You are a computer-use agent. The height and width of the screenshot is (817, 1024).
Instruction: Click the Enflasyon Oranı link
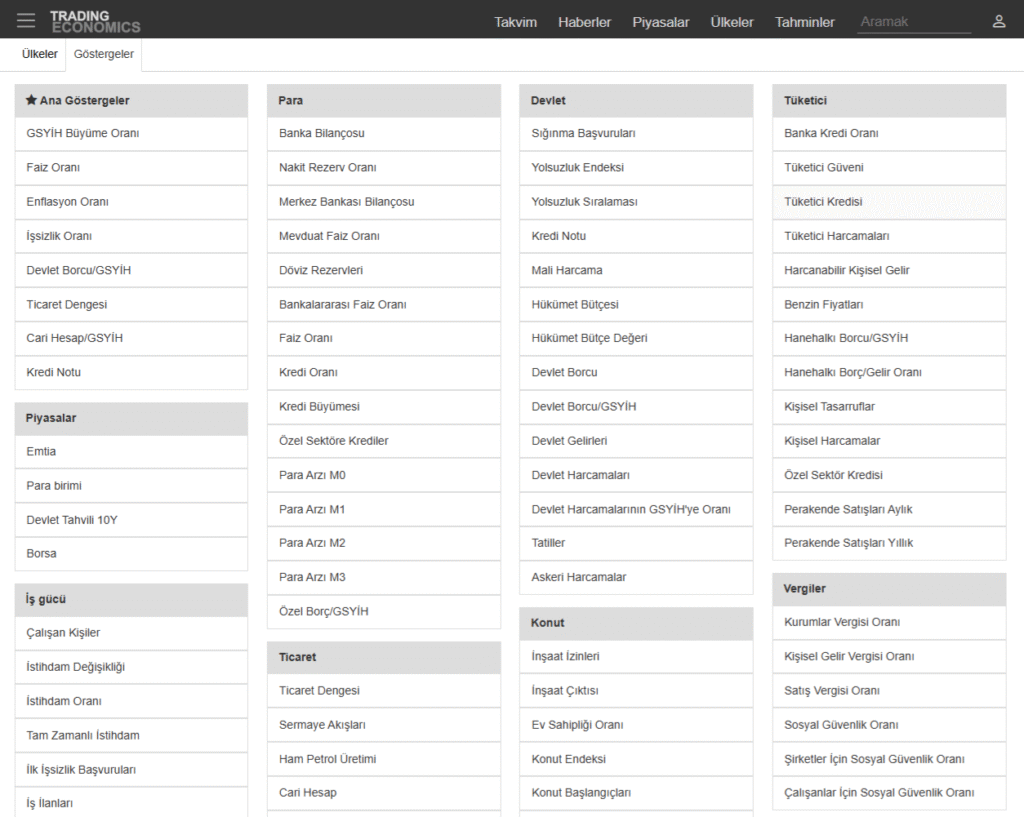point(67,201)
